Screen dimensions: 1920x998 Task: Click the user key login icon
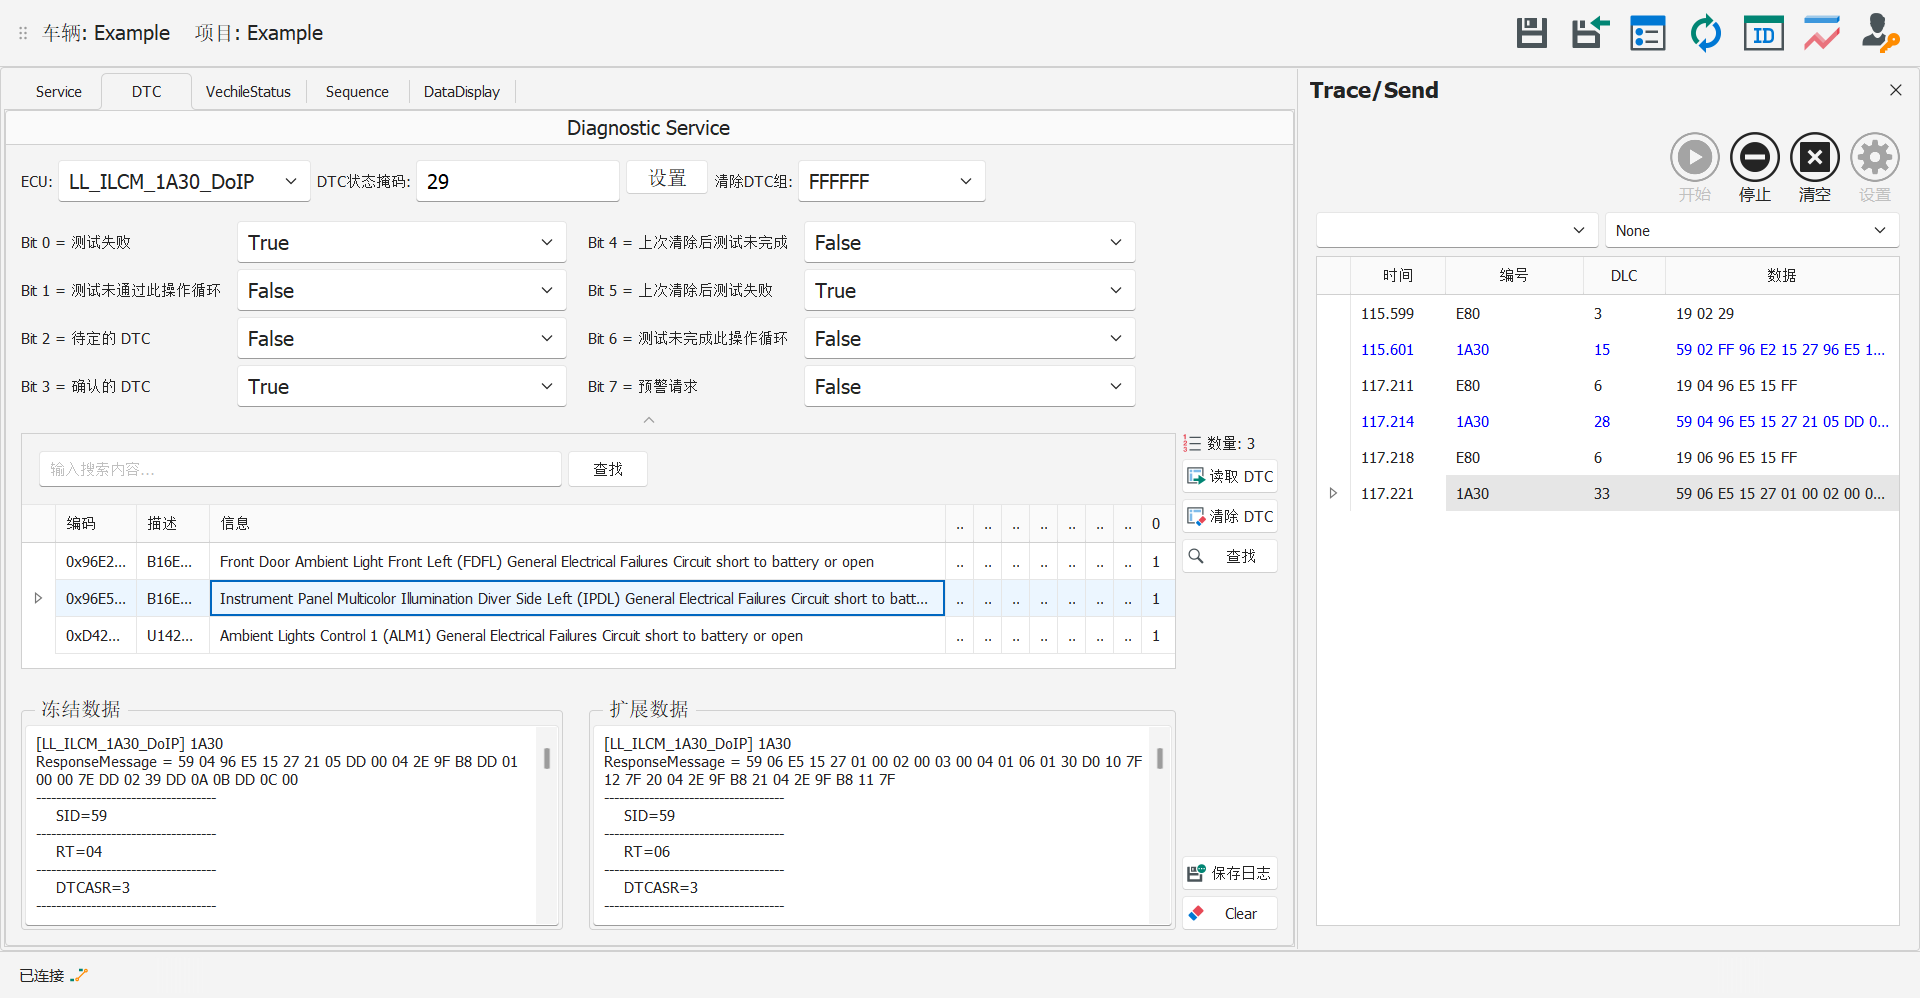point(1880,33)
